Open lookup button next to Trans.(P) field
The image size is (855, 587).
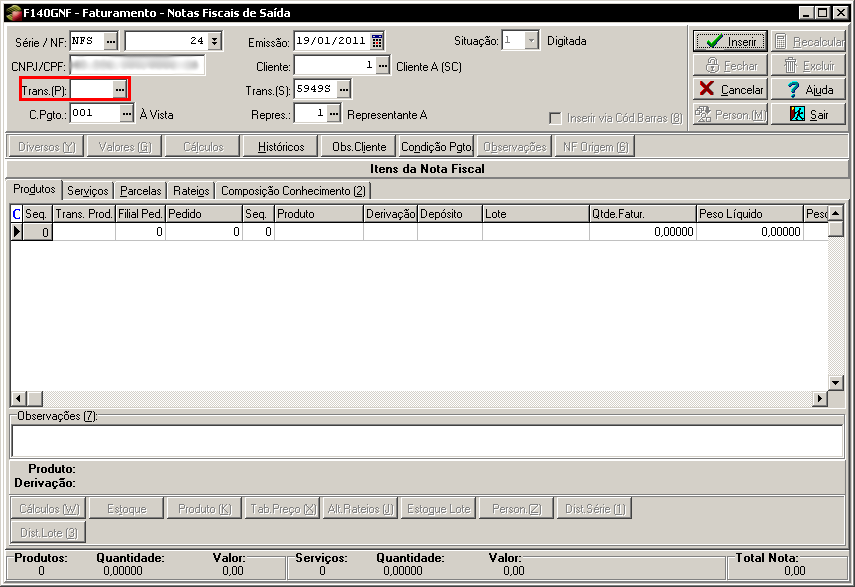120,90
